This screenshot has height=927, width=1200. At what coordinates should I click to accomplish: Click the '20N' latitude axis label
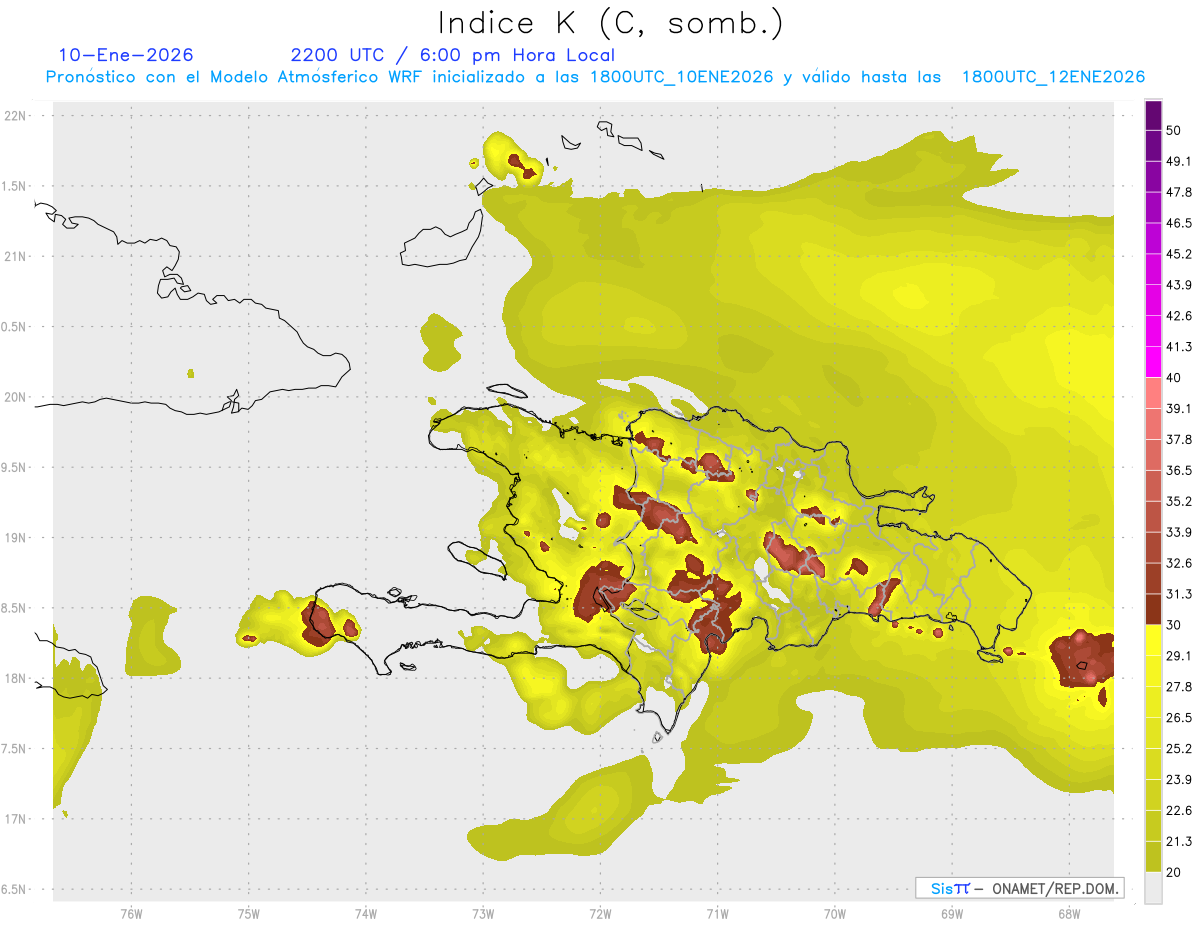tap(17, 397)
